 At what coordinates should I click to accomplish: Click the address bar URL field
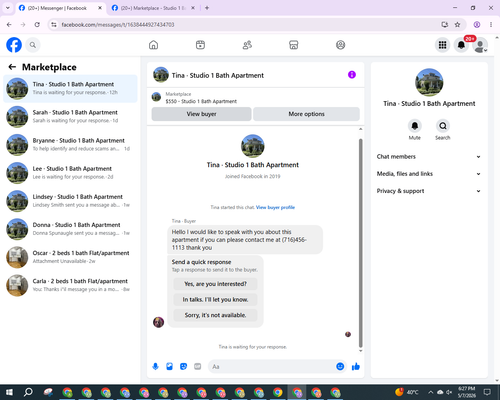(247, 25)
